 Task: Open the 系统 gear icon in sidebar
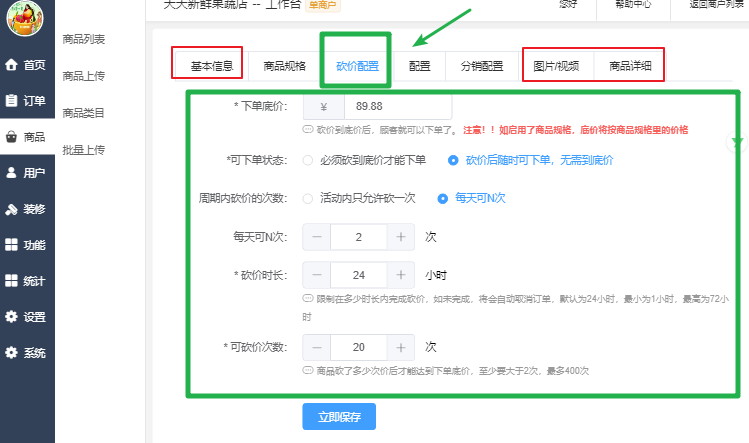coord(11,353)
